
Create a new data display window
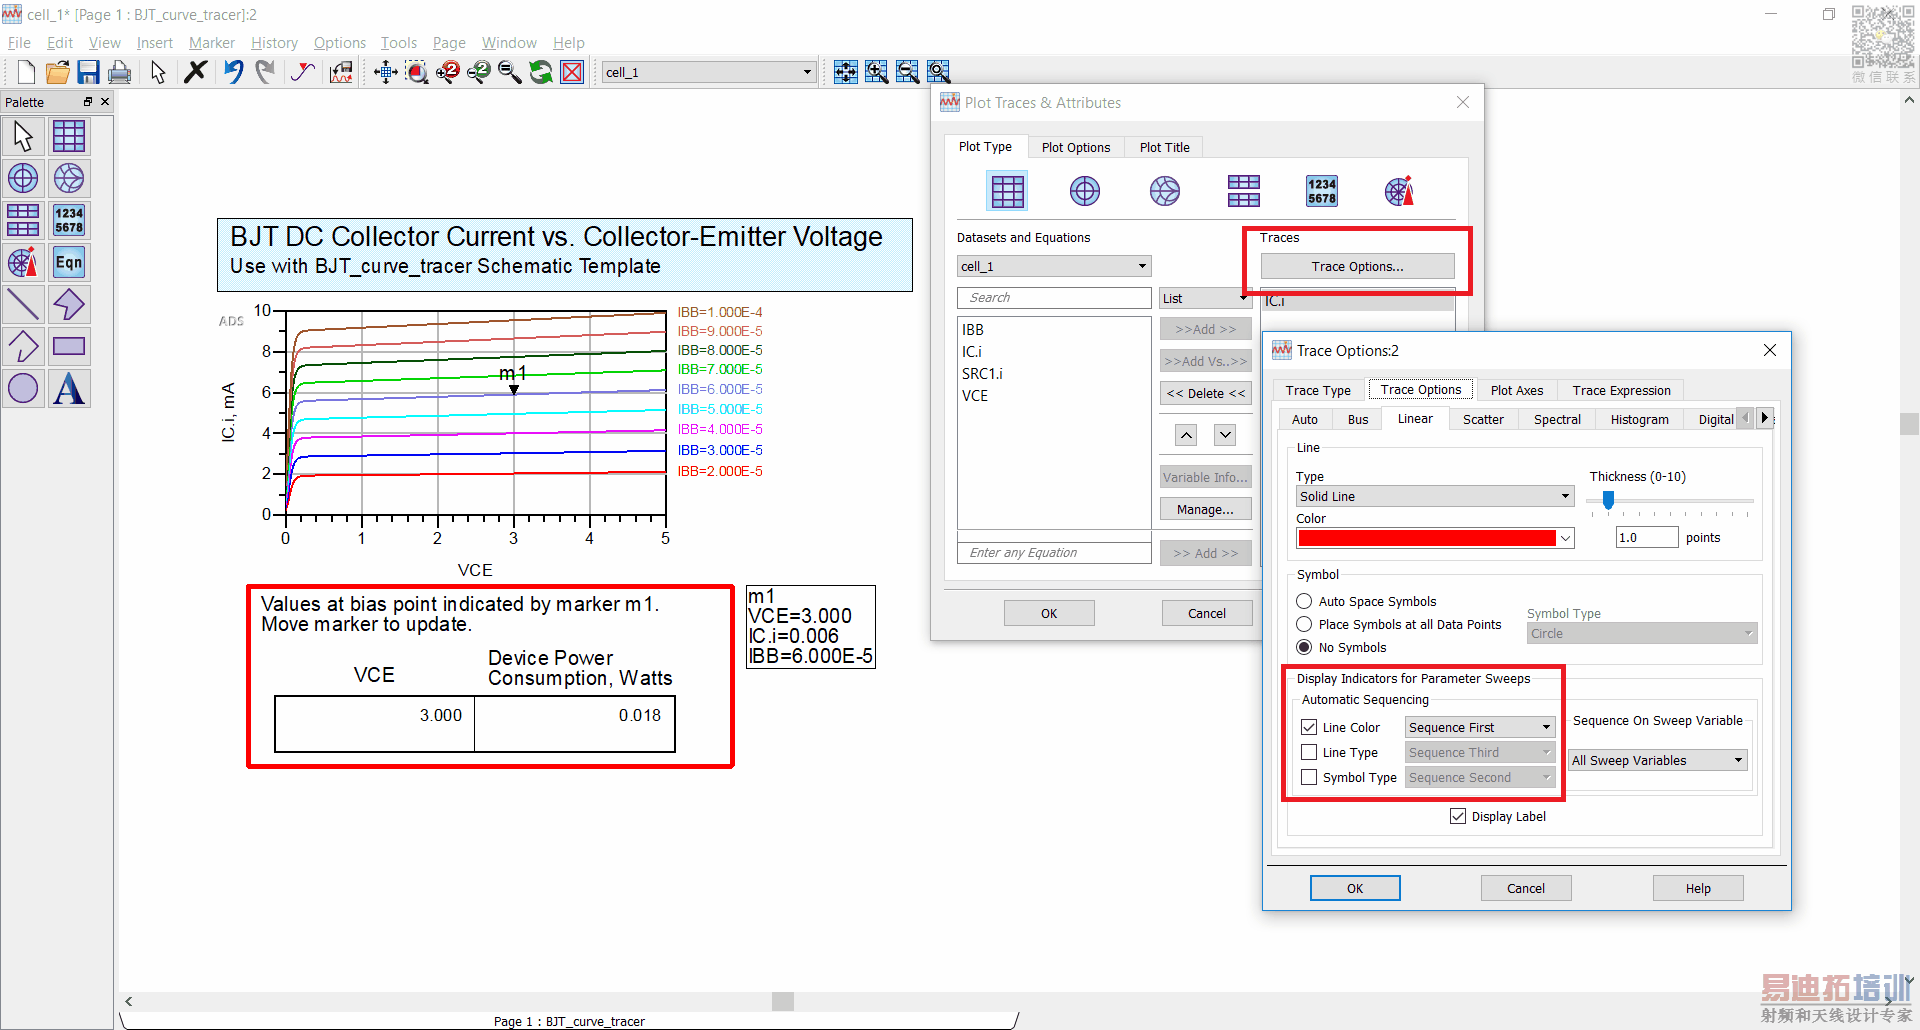(26, 72)
